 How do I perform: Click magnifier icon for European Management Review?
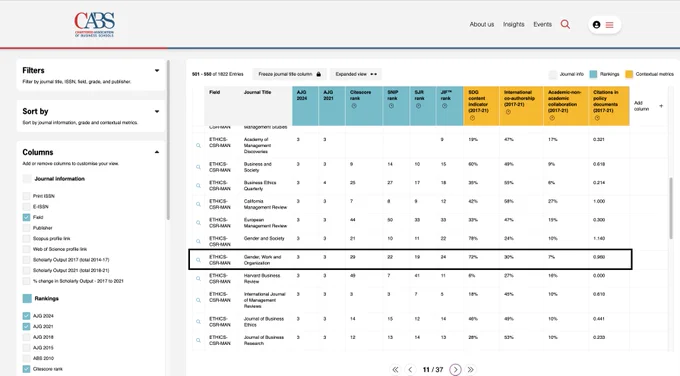(x=198, y=223)
